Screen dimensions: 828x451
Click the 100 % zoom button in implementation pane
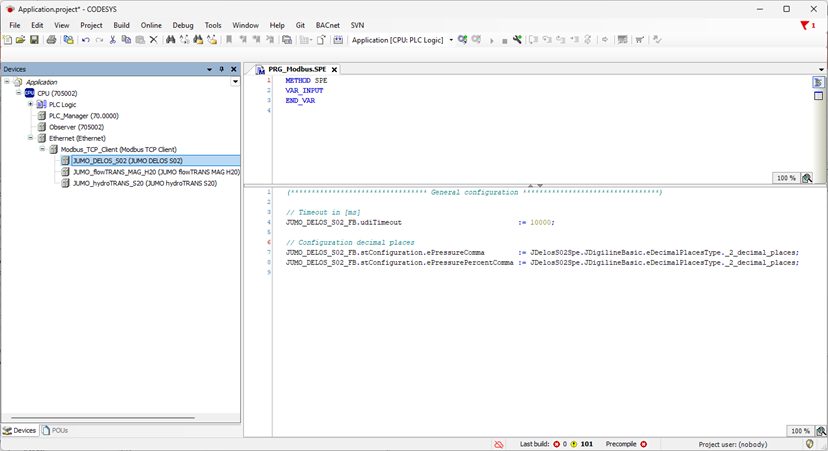coord(800,431)
